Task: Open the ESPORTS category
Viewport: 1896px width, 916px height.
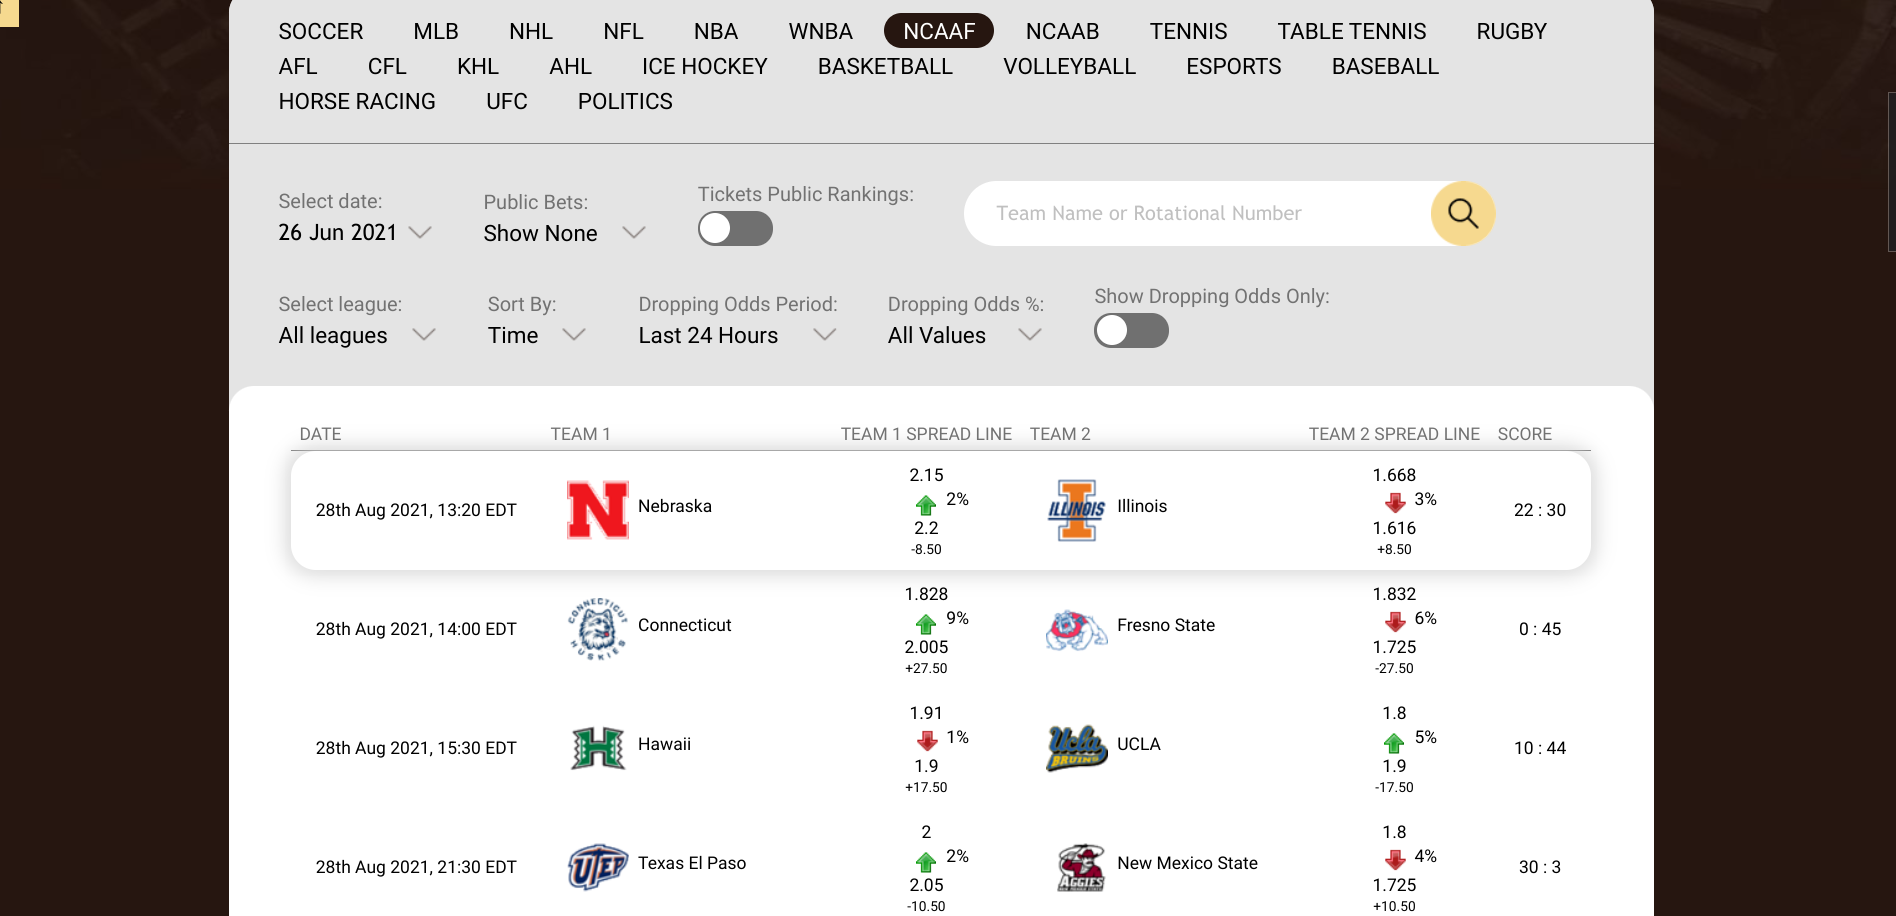Action: pyautogui.click(x=1233, y=66)
